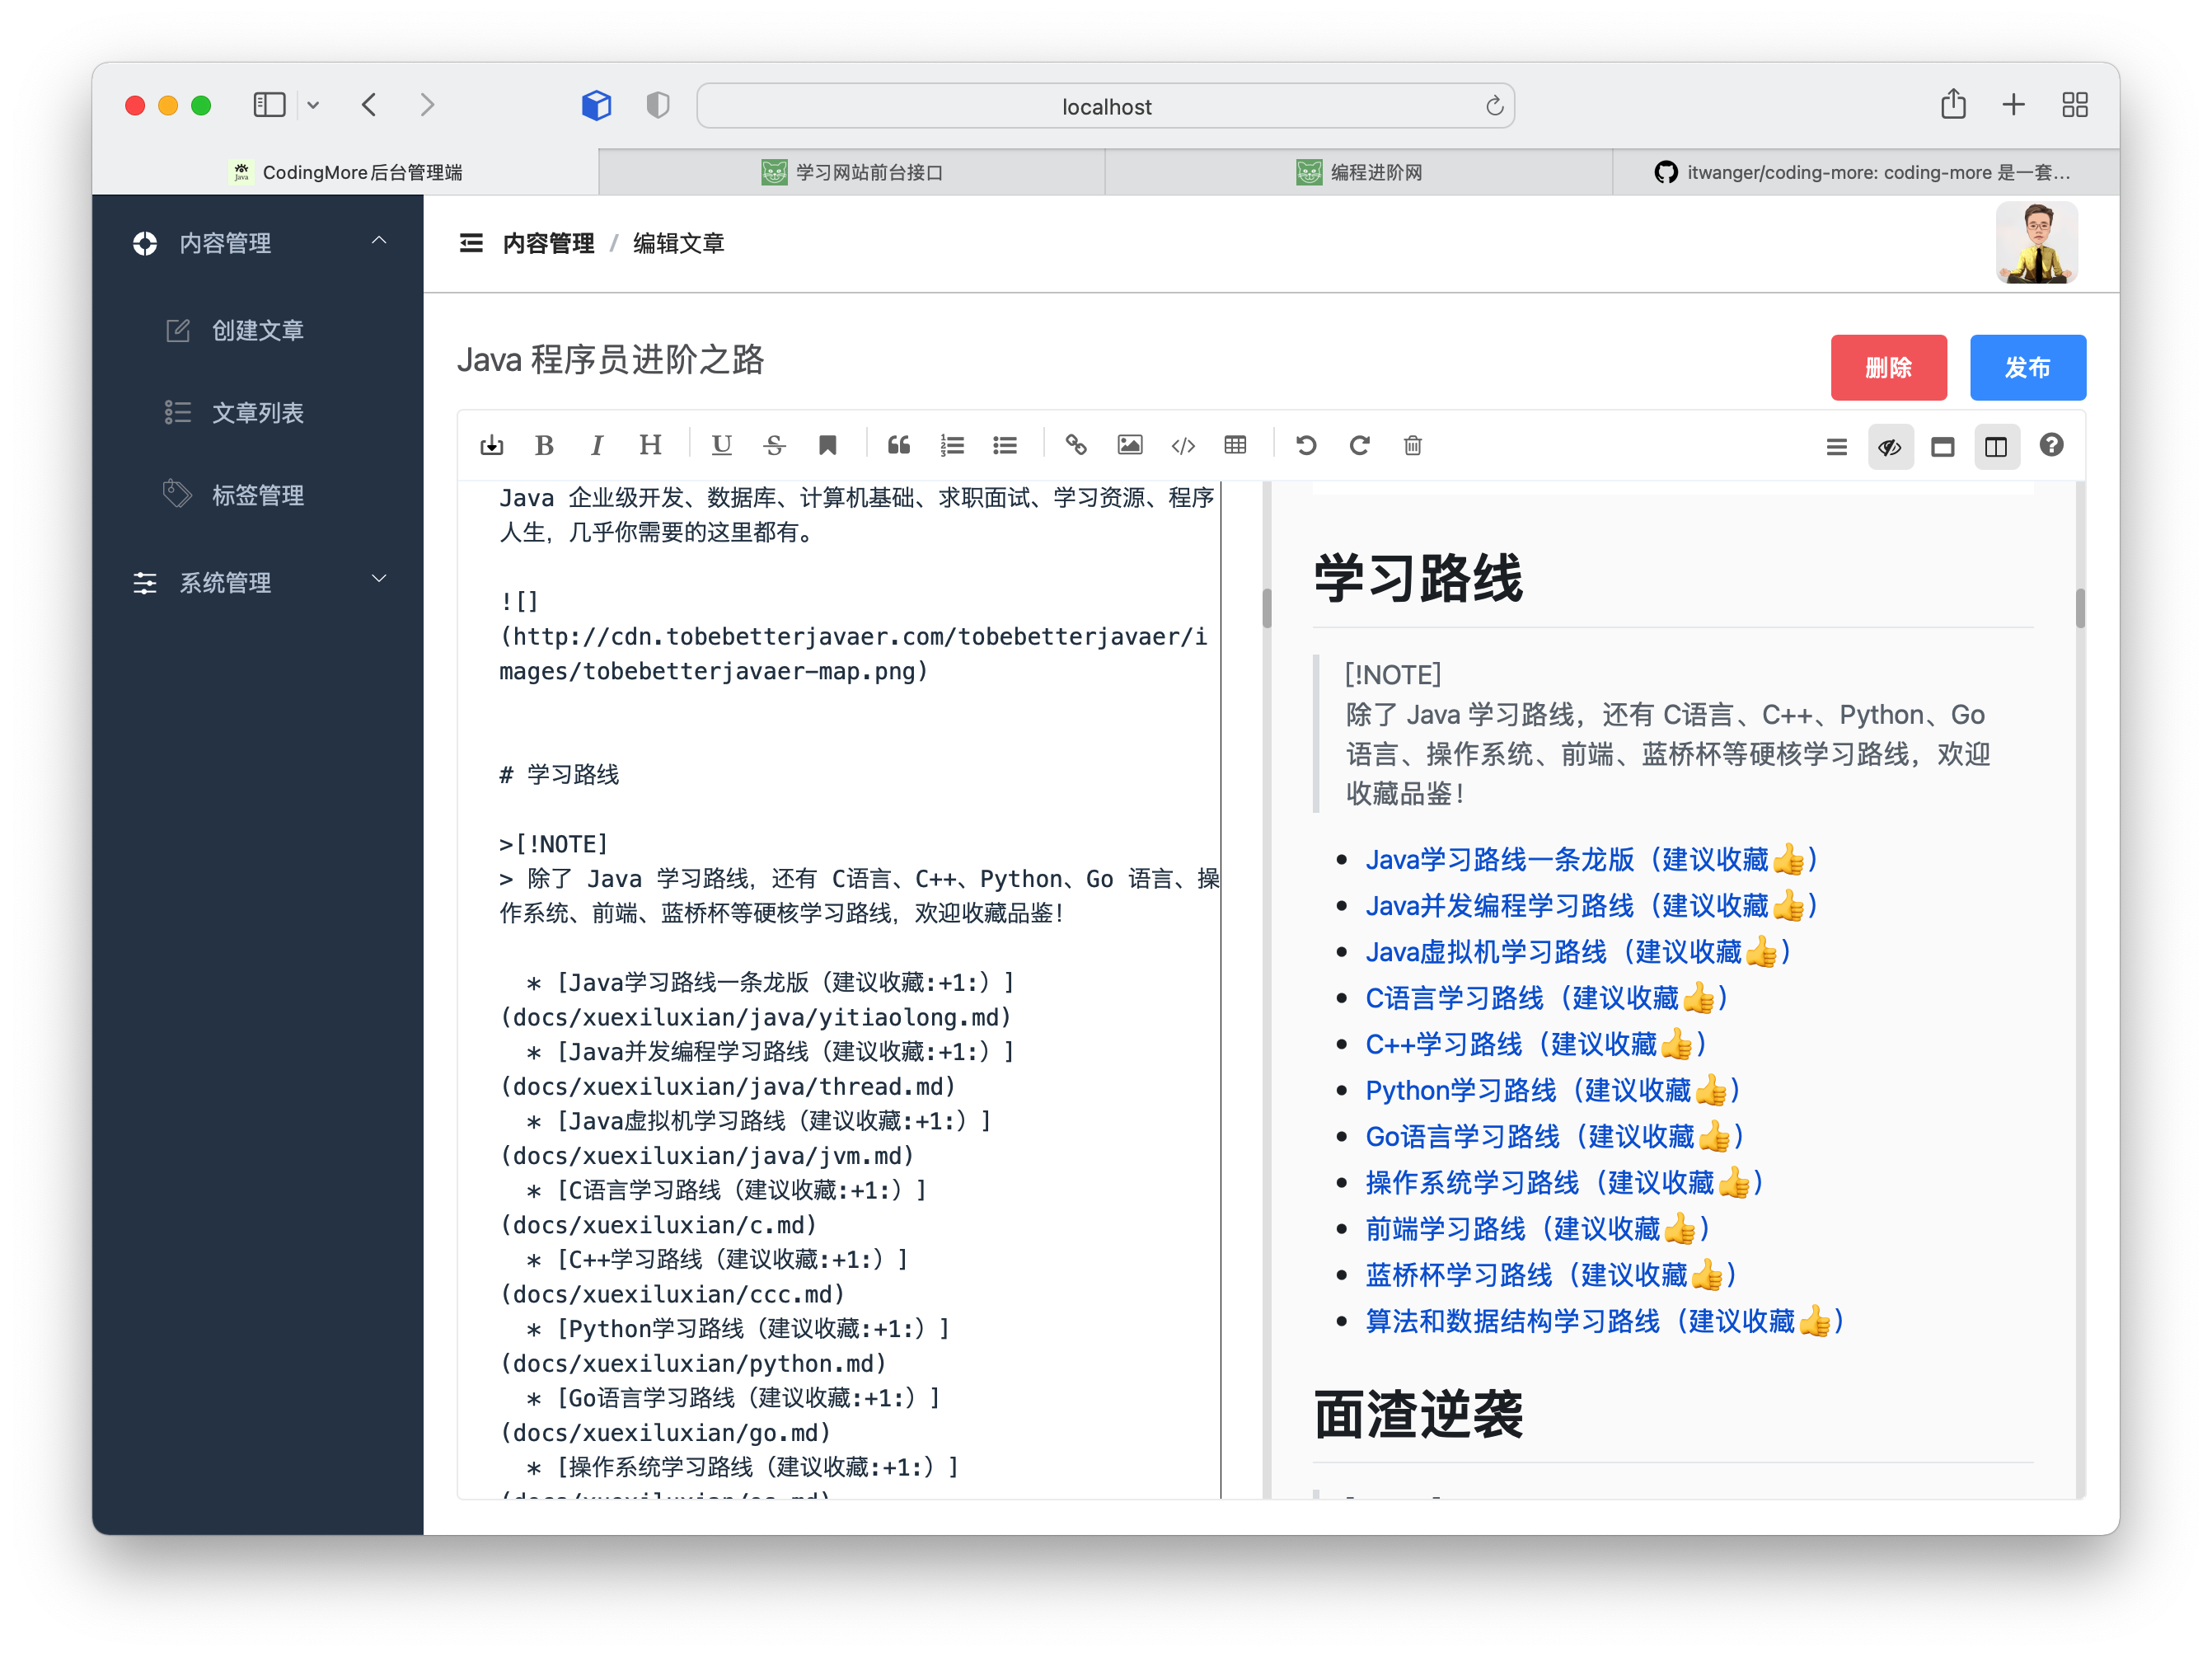Add a code block with code icon
The width and height of the screenshot is (2212, 1657).
(x=1182, y=445)
